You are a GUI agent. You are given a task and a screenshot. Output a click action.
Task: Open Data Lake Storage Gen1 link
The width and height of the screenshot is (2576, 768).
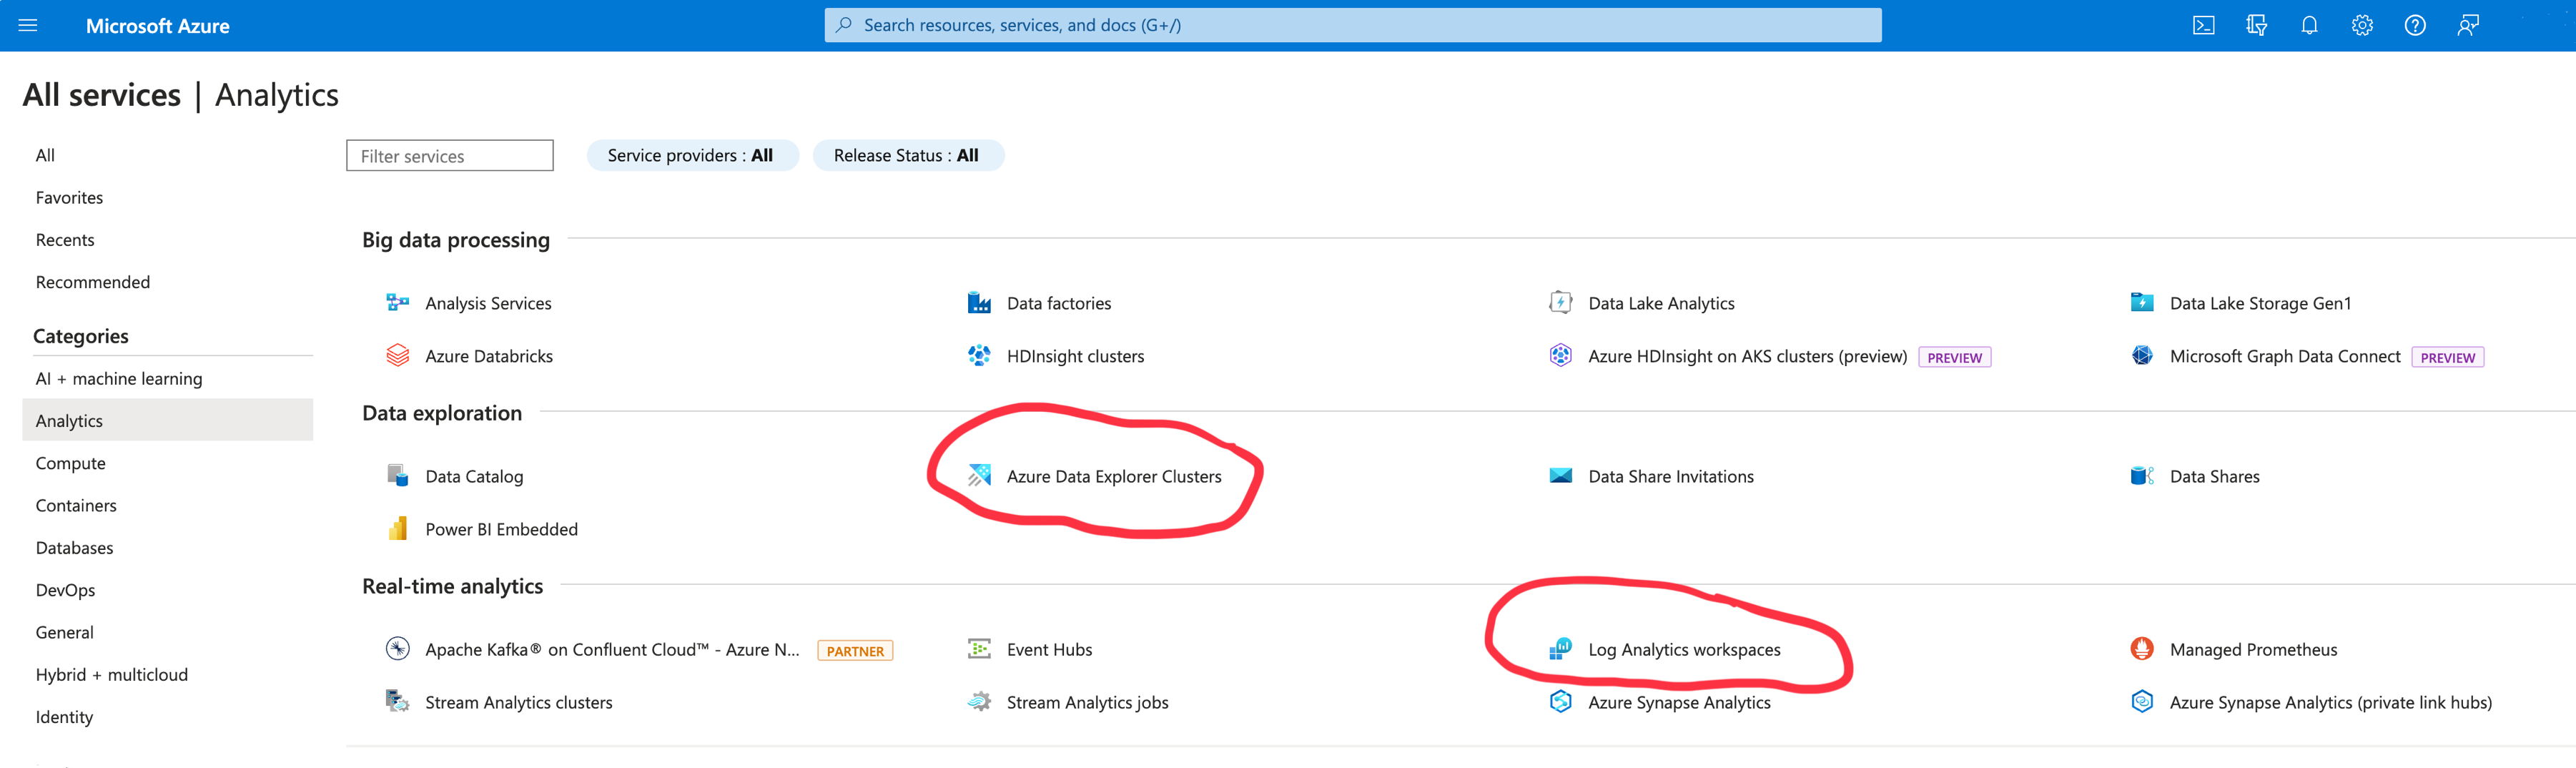[x=2260, y=303]
